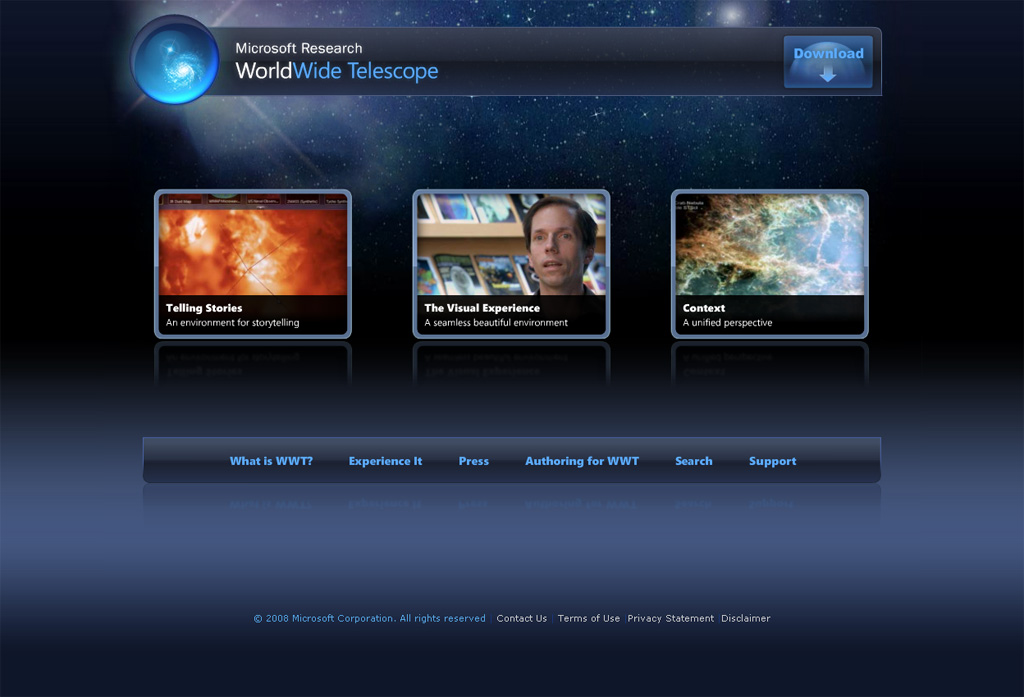Click the WorldWide Telescope galaxy logo orb
The image size is (1024, 697).
[x=175, y=60]
